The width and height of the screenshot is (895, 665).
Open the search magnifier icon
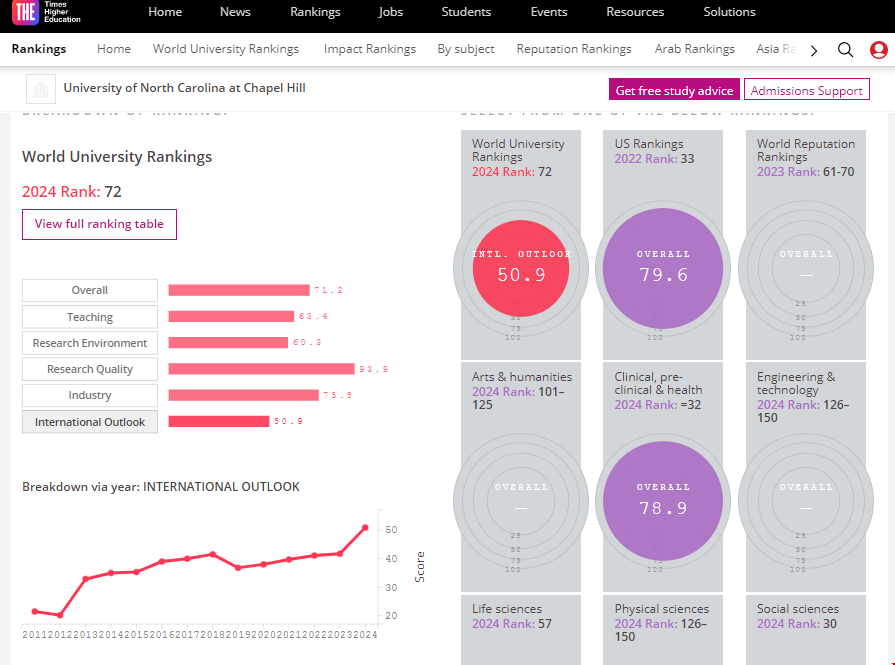pyautogui.click(x=845, y=50)
